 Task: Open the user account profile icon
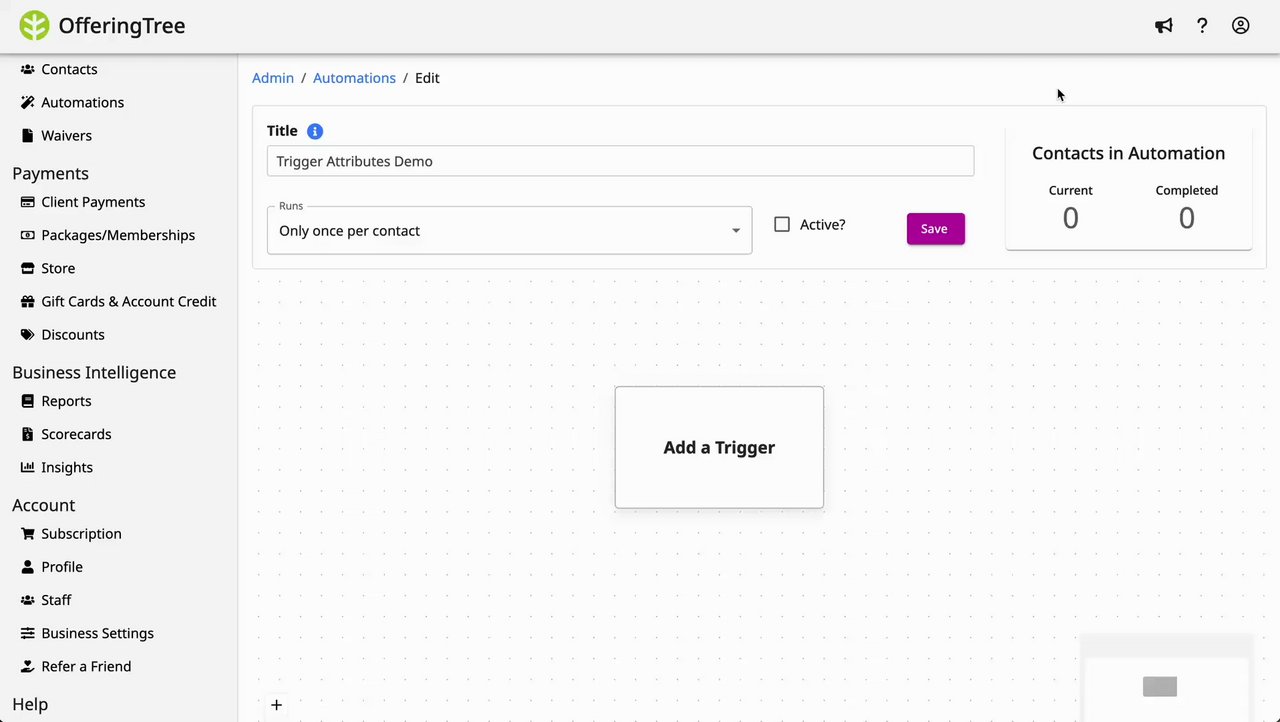[x=1240, y=26]
